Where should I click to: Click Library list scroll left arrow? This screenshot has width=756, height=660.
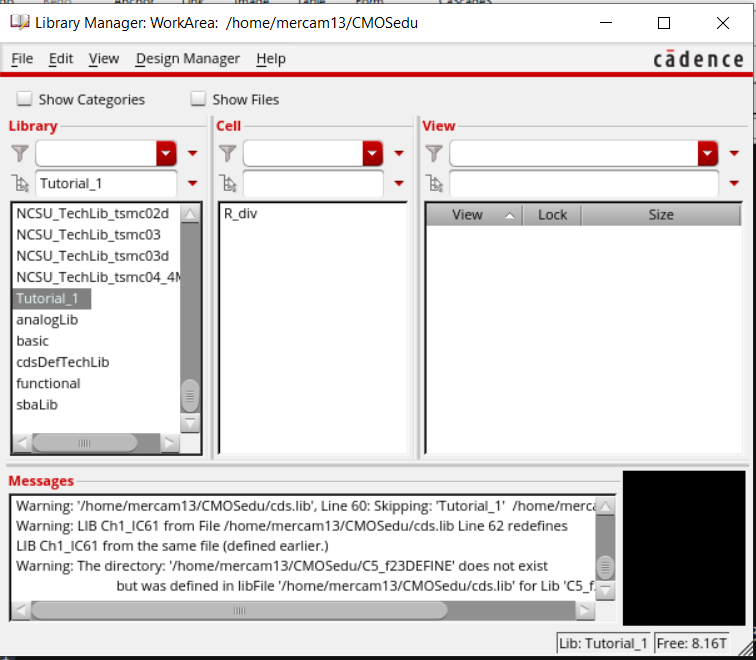point(22,443)
